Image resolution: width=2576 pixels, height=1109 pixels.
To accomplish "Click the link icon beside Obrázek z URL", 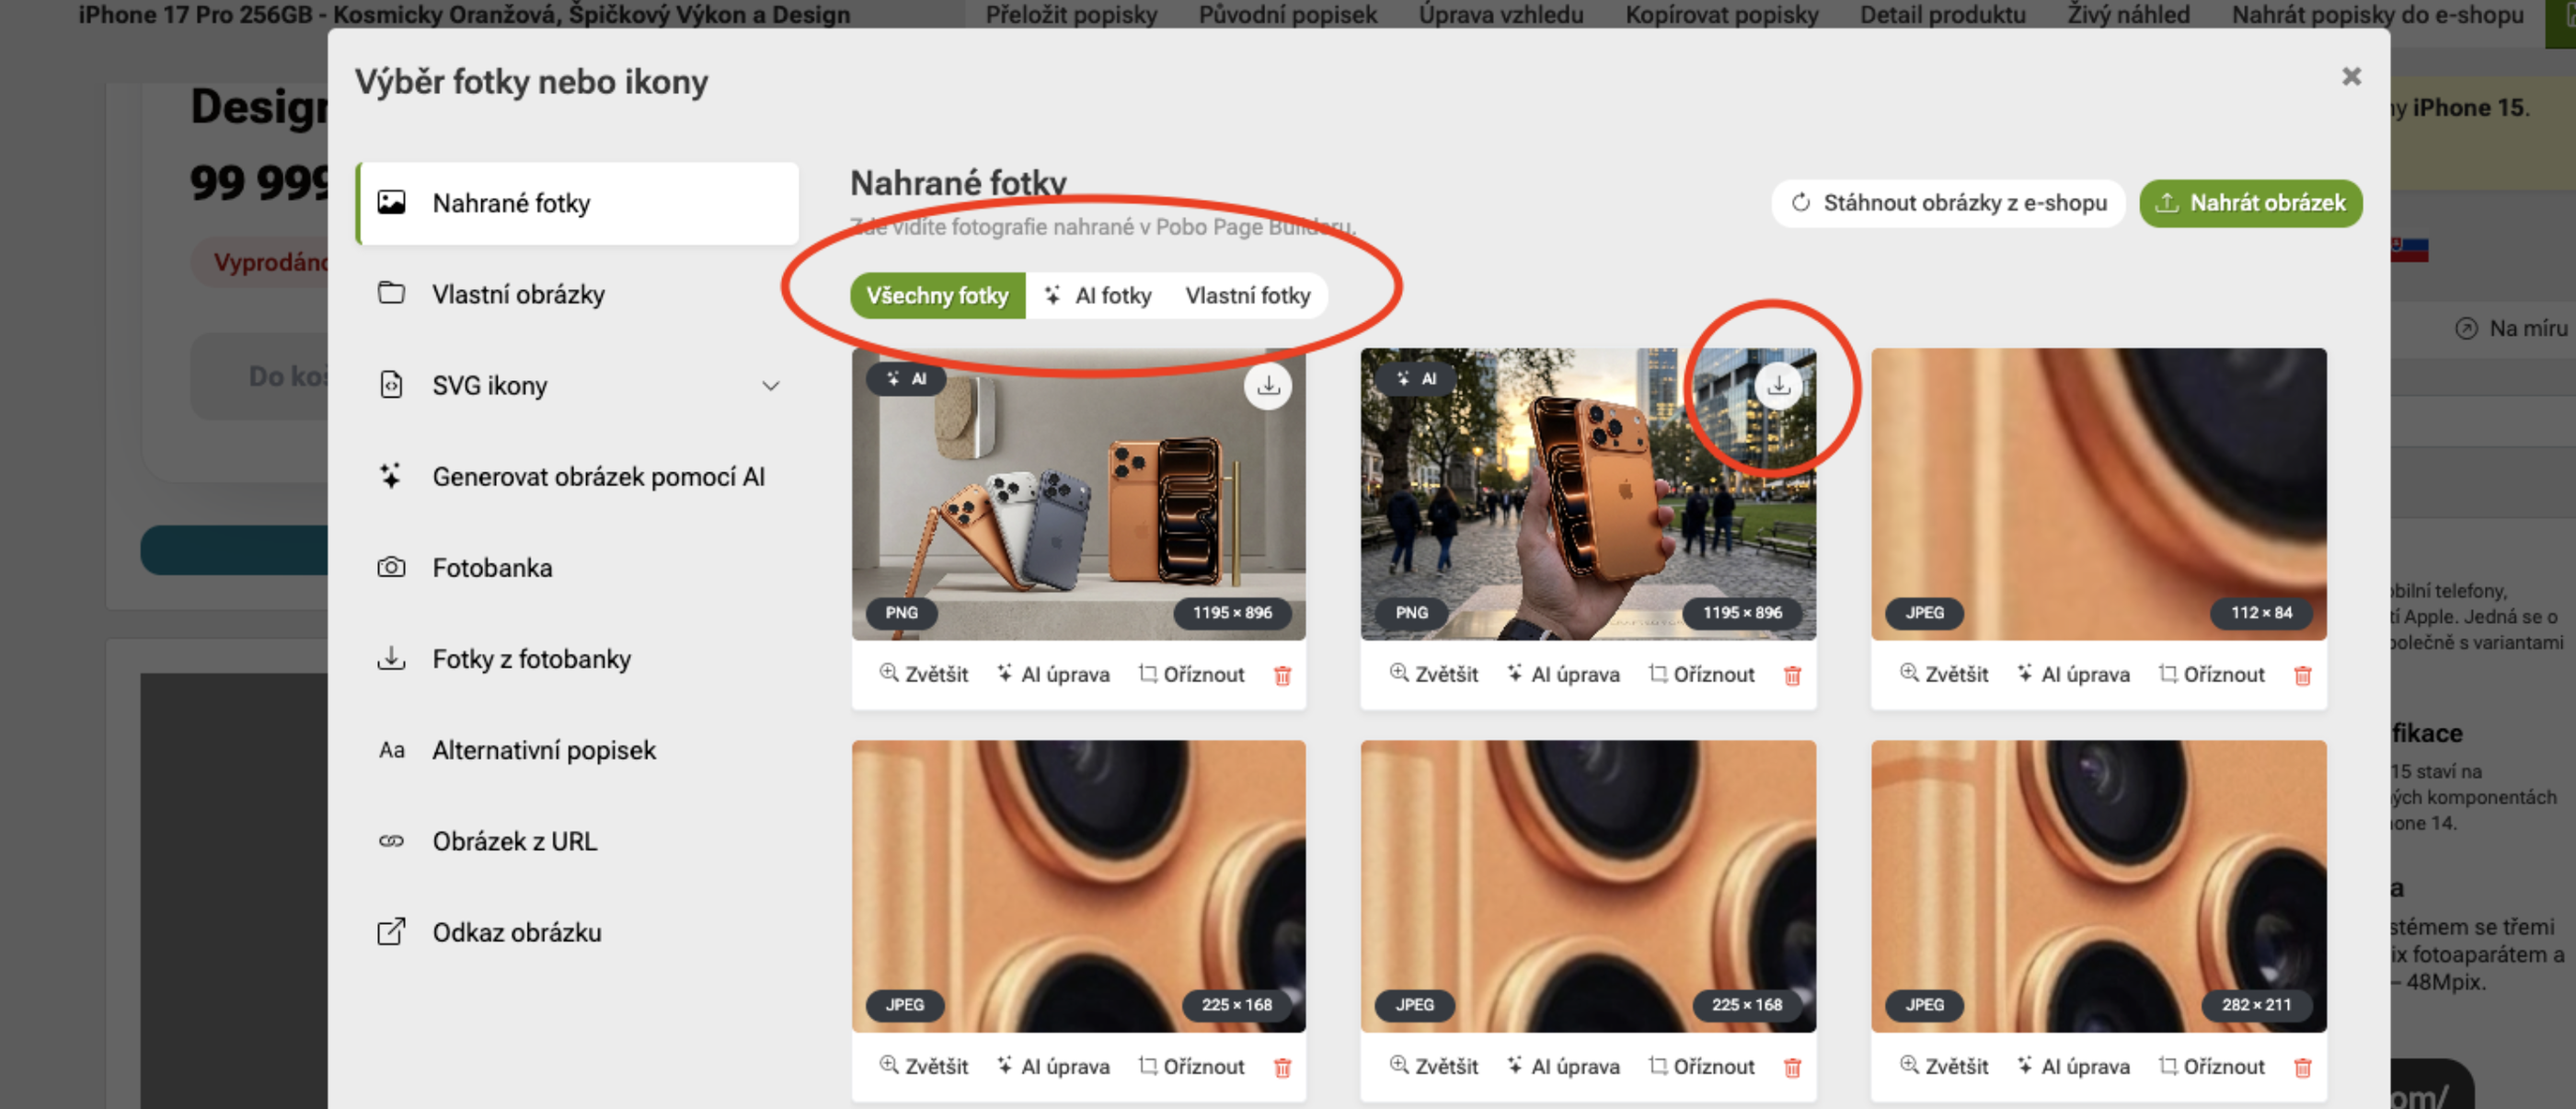I will [391, 841].
